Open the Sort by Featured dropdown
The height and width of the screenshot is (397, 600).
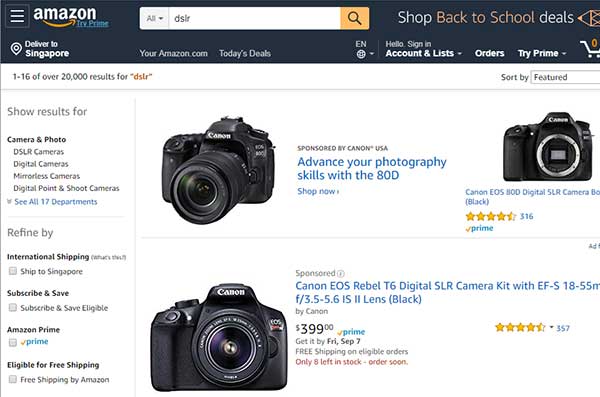click(x=566, y=77)
